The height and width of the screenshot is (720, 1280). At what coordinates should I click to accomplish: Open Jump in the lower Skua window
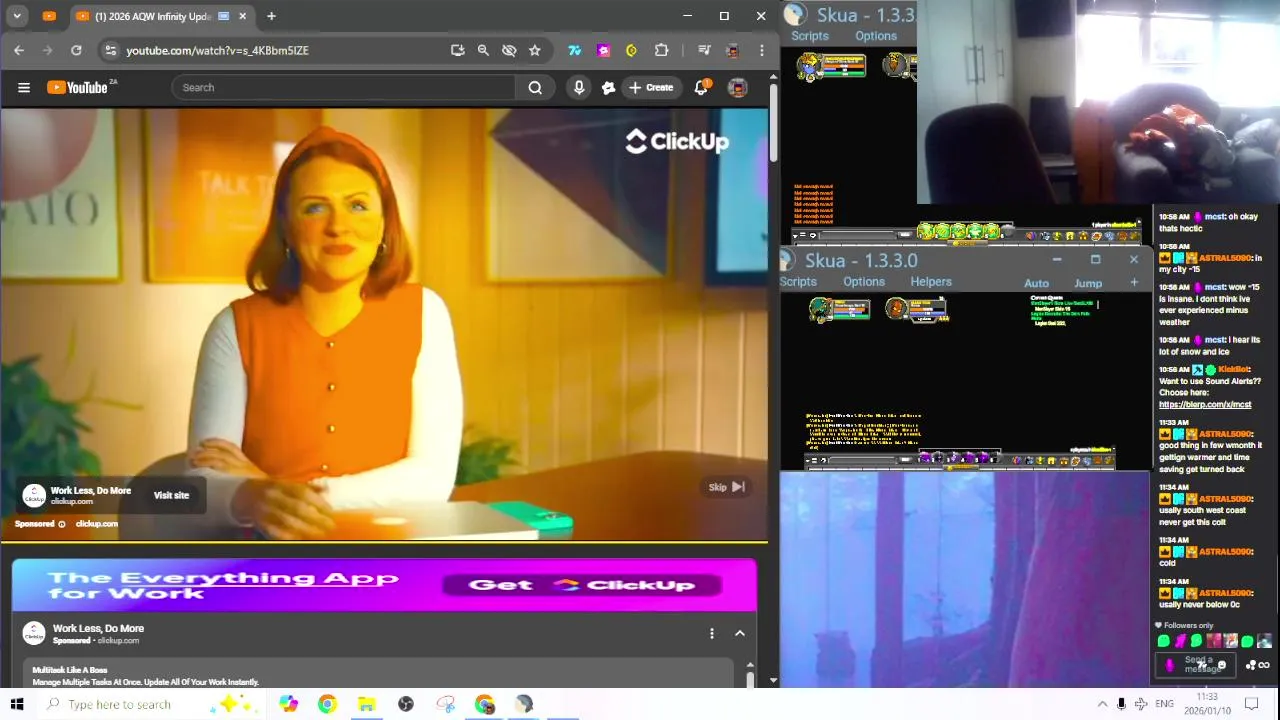[1088, 283]
